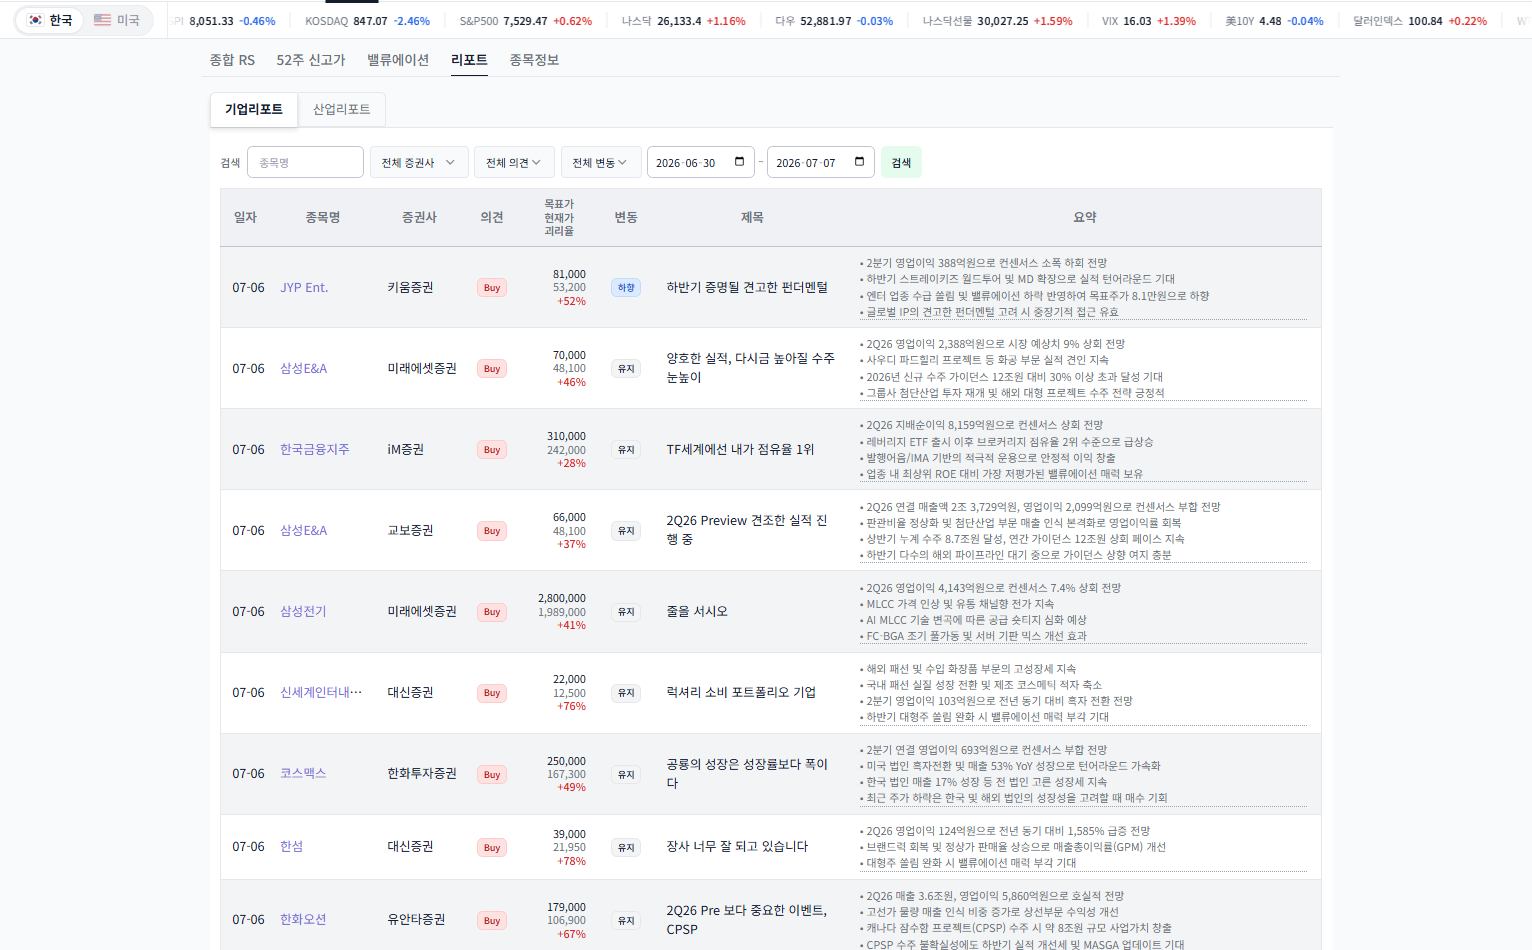Open 한화오션 stock link
Viewport: 1532px width, 950px height.
(303, 919)
